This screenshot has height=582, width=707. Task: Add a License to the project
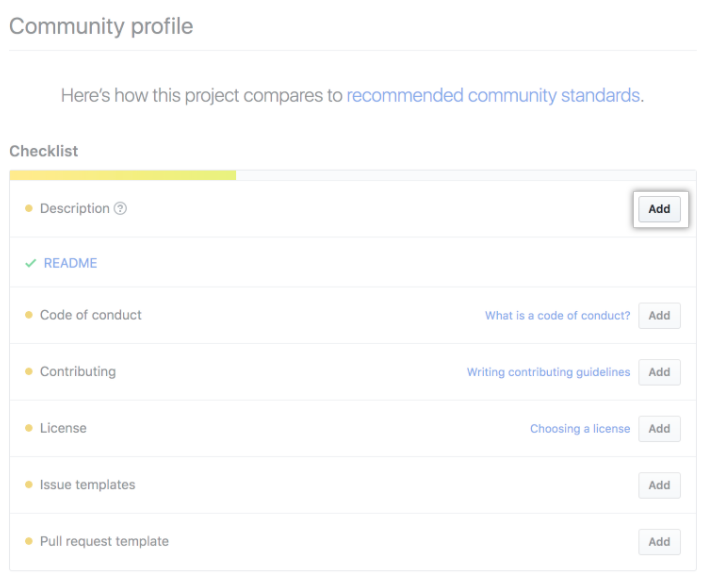[659, 428]
